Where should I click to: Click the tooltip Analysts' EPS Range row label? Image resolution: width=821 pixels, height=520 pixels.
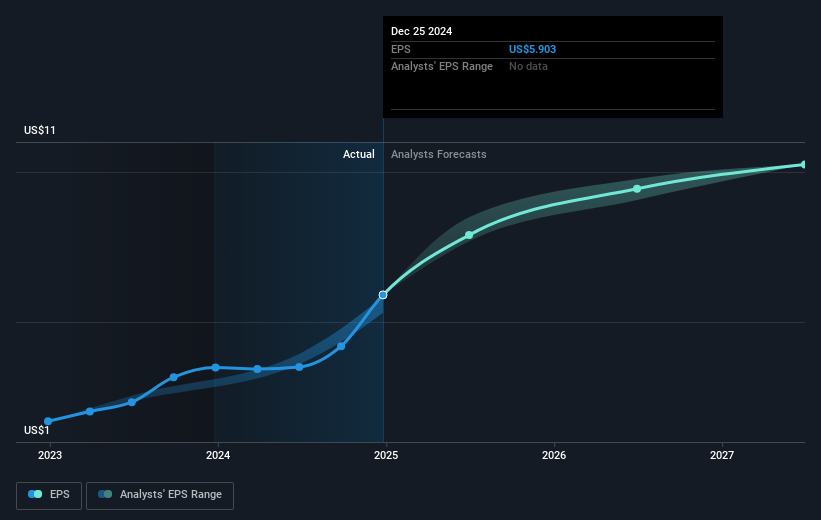pyautogui.click(x=442, y=67)
